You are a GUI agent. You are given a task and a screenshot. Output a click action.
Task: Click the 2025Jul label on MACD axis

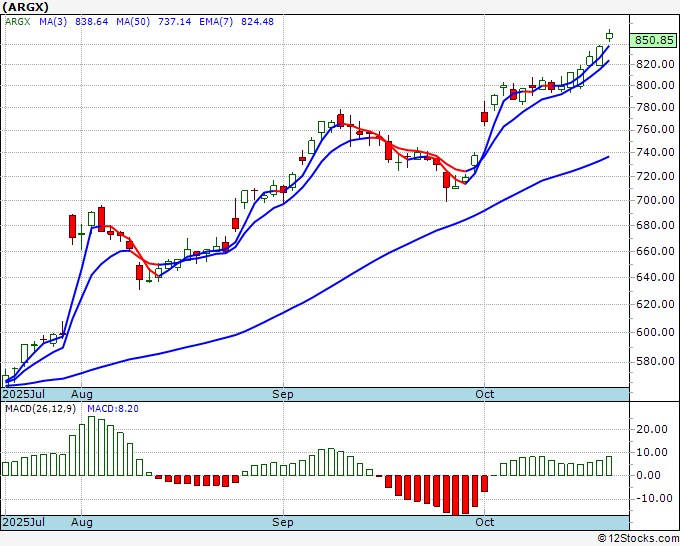coord(23,522)
